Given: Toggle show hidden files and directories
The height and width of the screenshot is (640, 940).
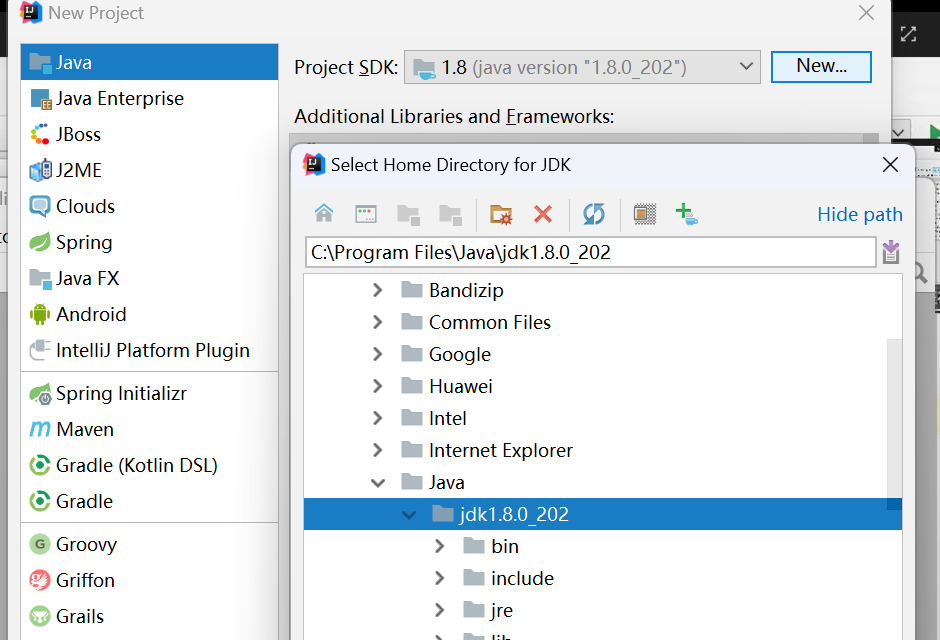Looking at the screenshot, I should (x=645, y=214).
